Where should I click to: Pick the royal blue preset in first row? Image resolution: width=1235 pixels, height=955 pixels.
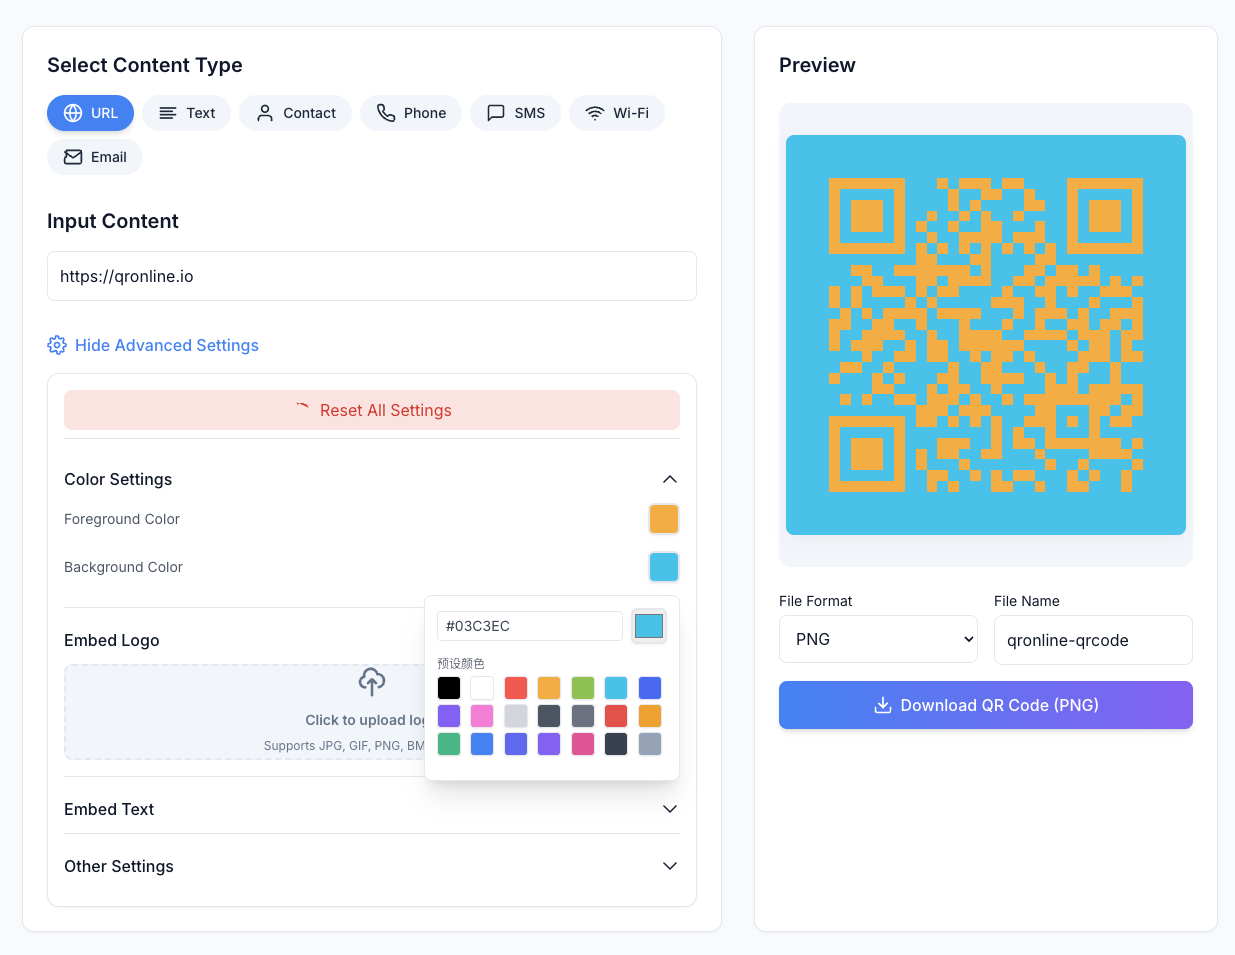click(650, 688)
